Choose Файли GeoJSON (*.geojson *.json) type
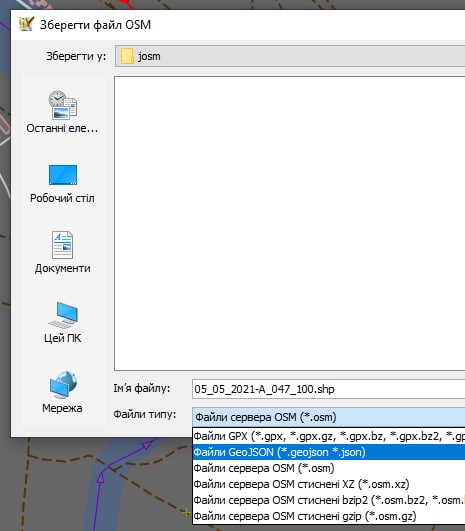 coord(329,452)
